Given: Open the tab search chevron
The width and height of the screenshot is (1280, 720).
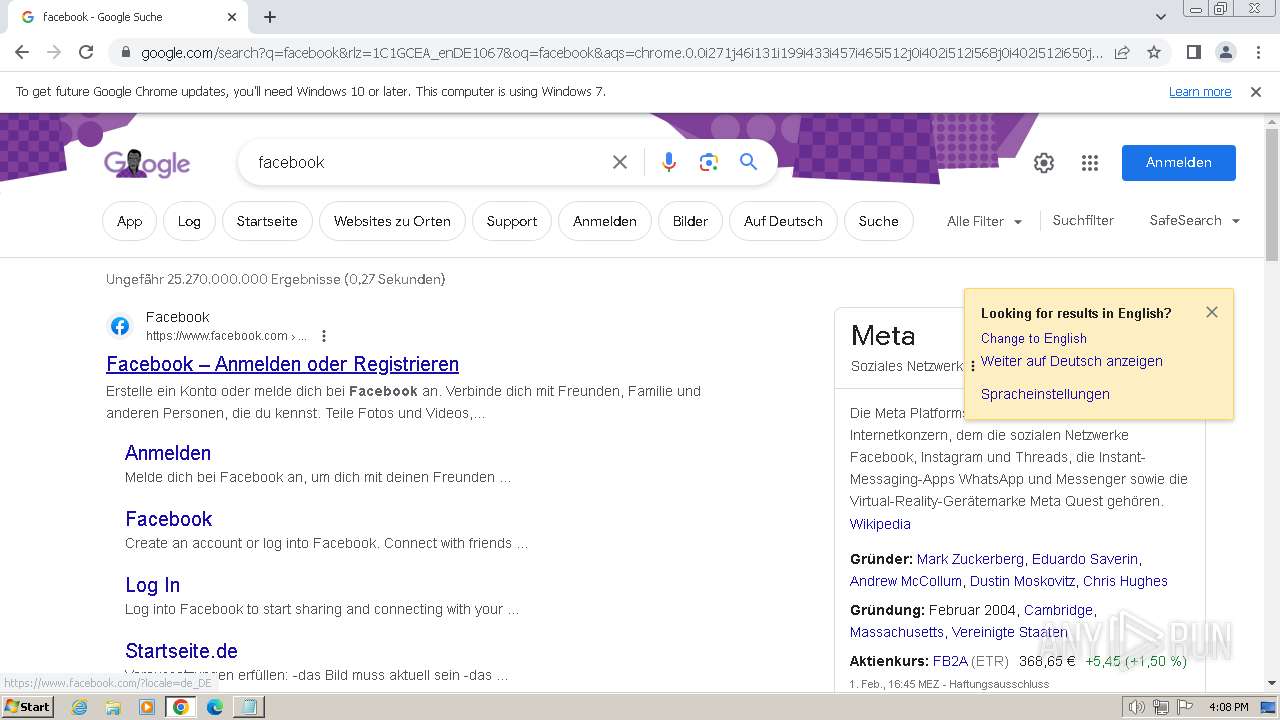Looking at the screenshot, I should coord(1161,17).
